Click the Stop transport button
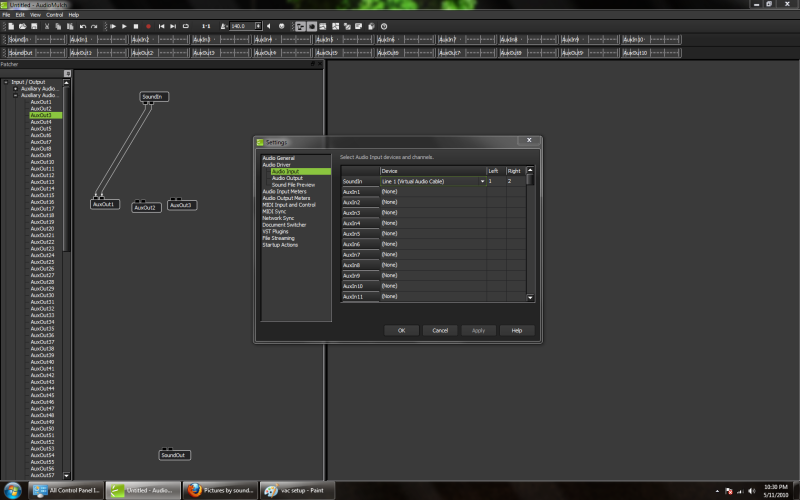The width and height of the screenshot is (800, 500). [x=137, y=25]
